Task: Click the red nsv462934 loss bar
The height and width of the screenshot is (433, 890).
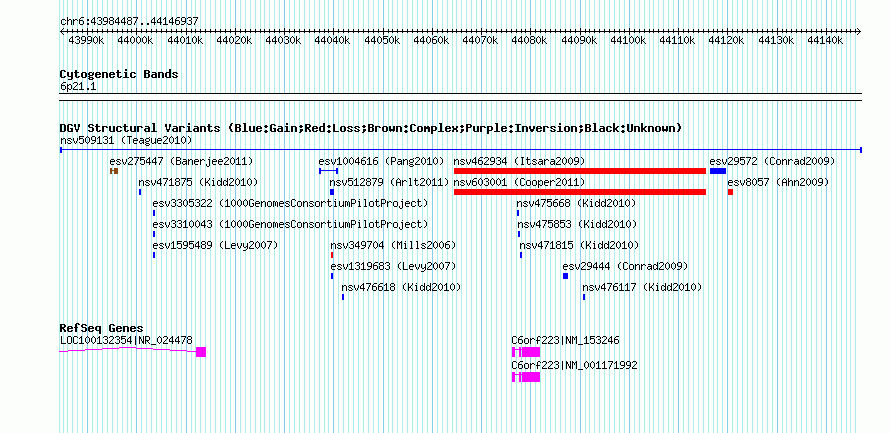Action: (580, 171)
